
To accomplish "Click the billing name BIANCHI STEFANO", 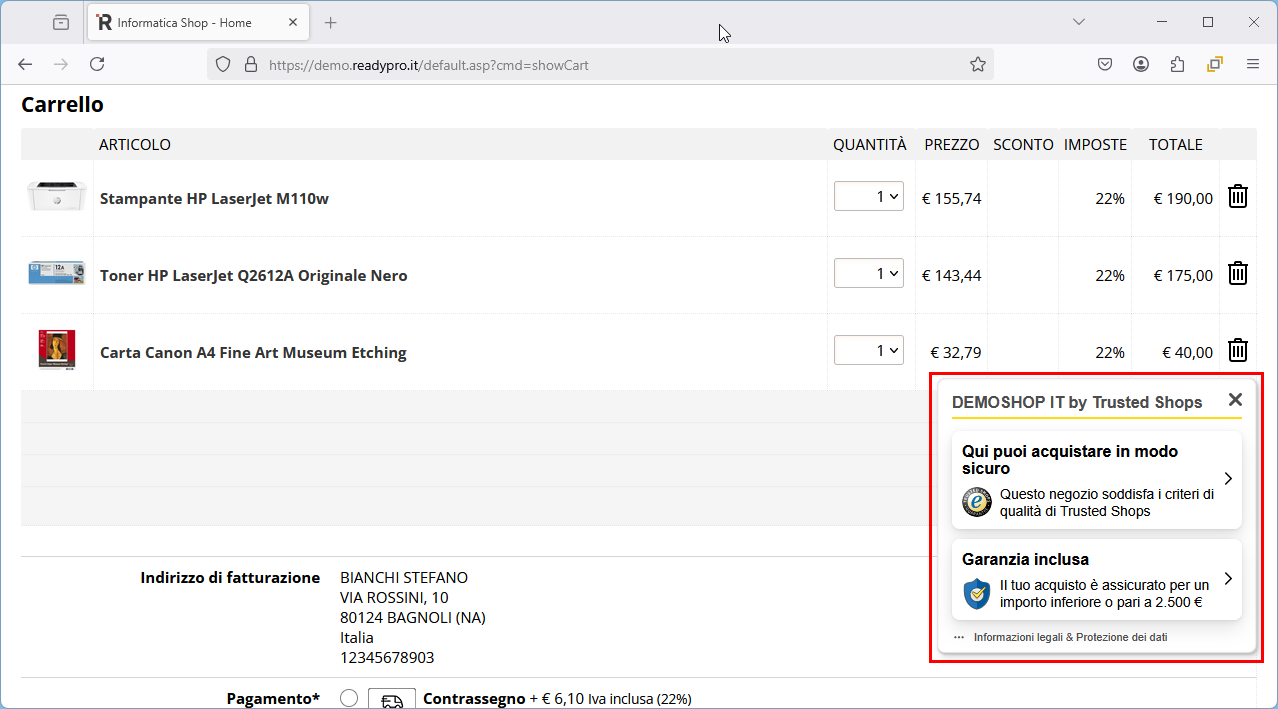I will [x=404, y=577].
